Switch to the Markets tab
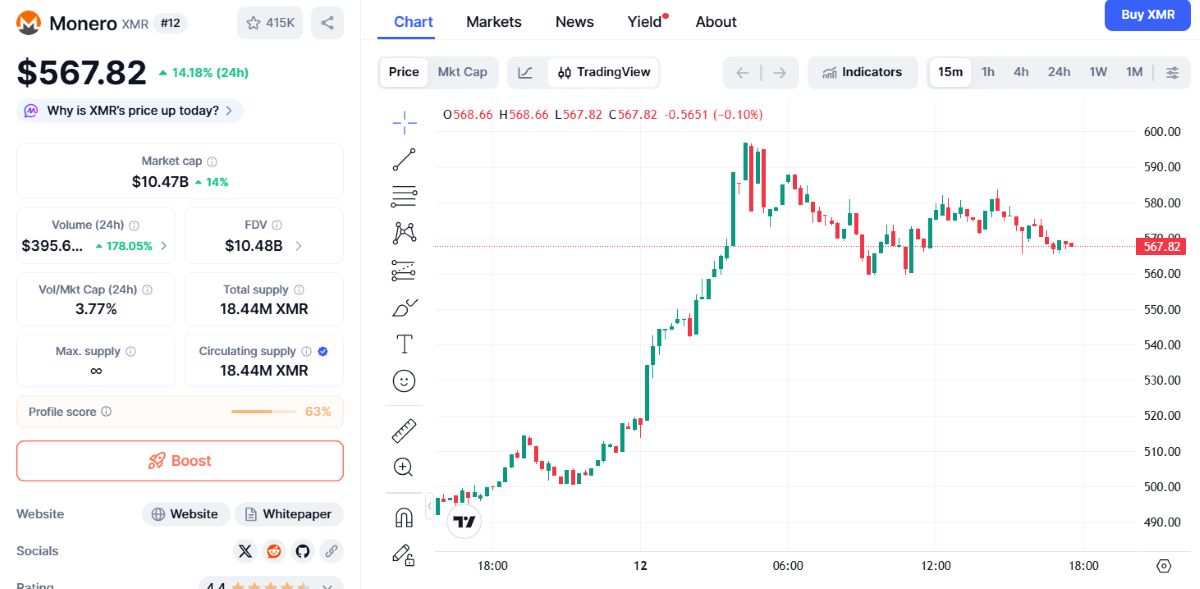Viewport: 1200px width, 589px height. (x=493, y=21)
